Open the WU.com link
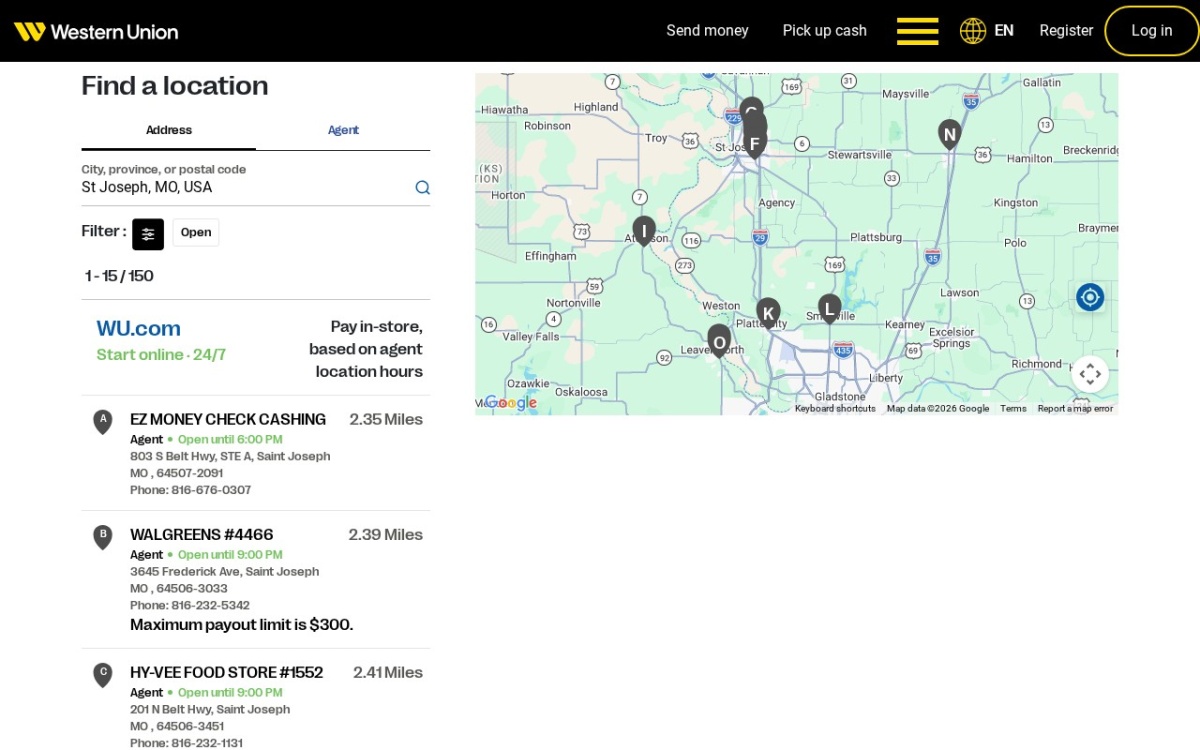Viewport: 1200px width, 750px height. tap(138, 328)
